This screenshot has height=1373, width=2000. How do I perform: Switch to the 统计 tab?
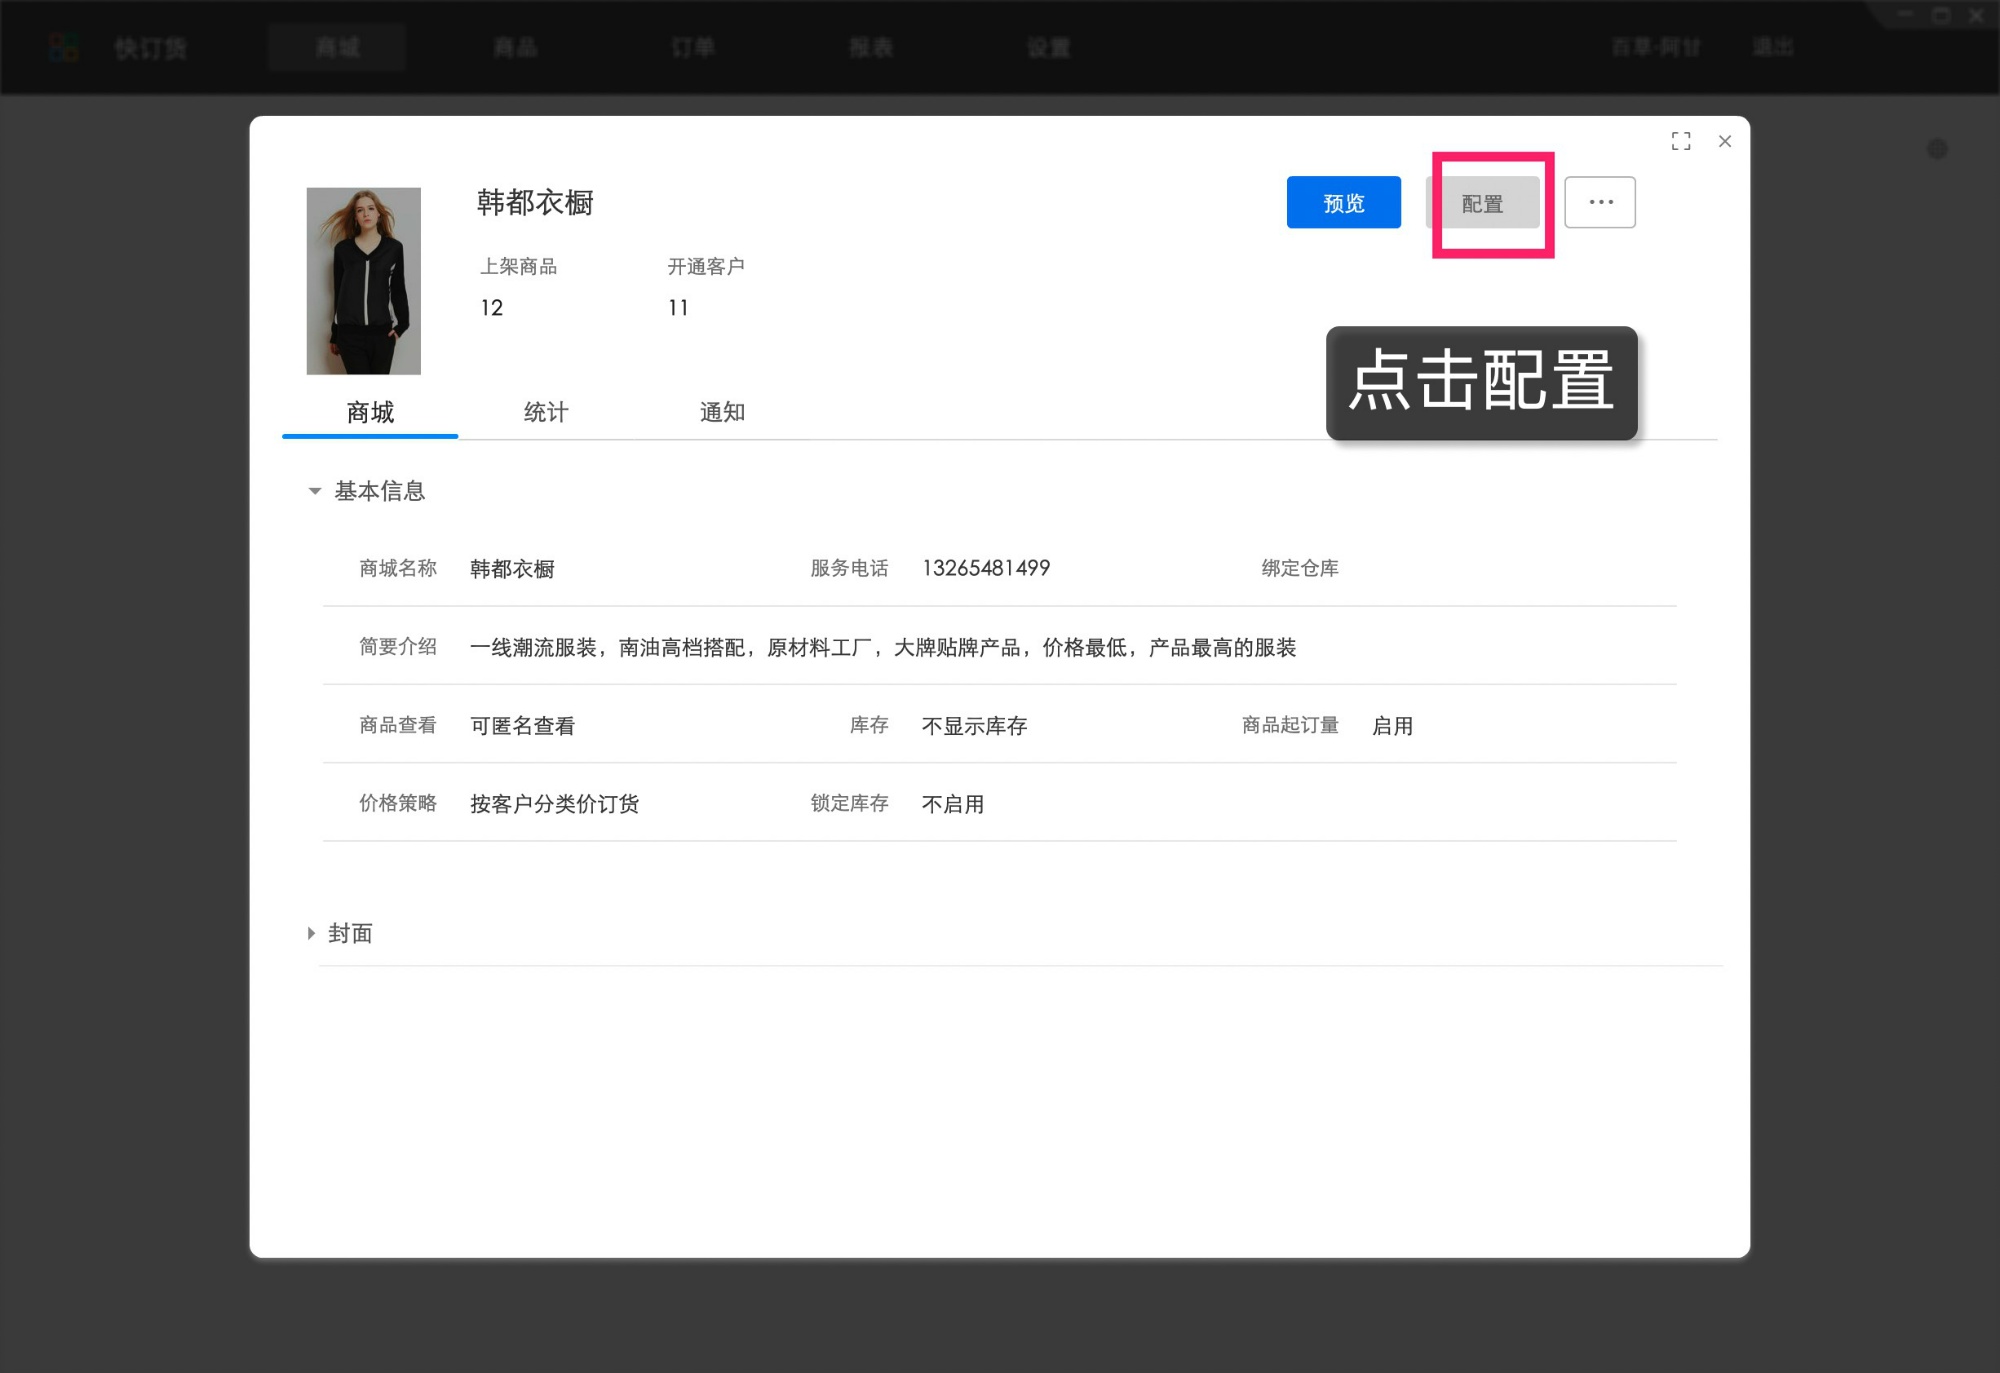pos(546,412)
